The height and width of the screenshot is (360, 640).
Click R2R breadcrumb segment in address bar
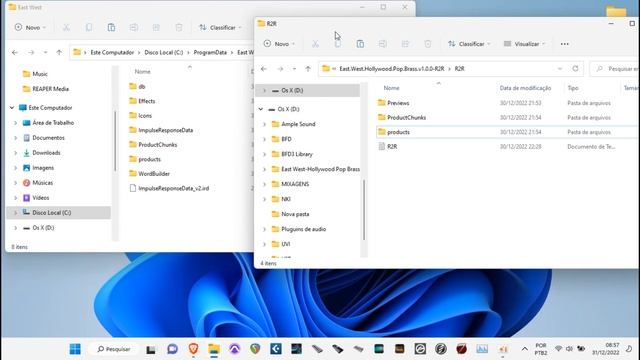pos(460,69)
